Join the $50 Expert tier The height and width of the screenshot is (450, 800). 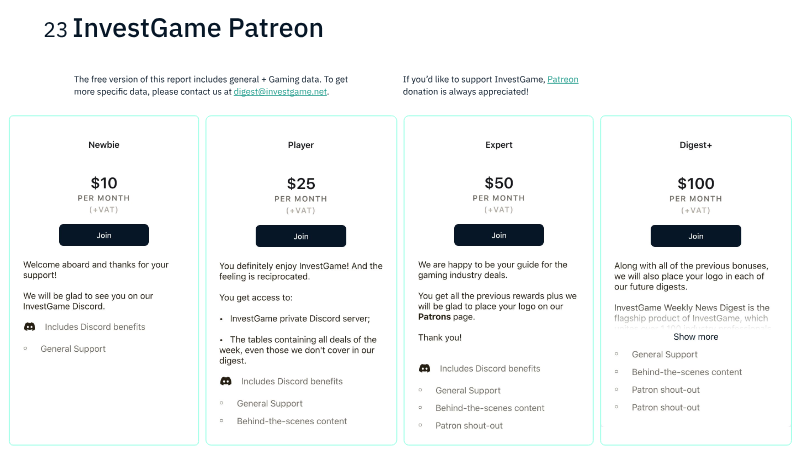tap(498, 235)
